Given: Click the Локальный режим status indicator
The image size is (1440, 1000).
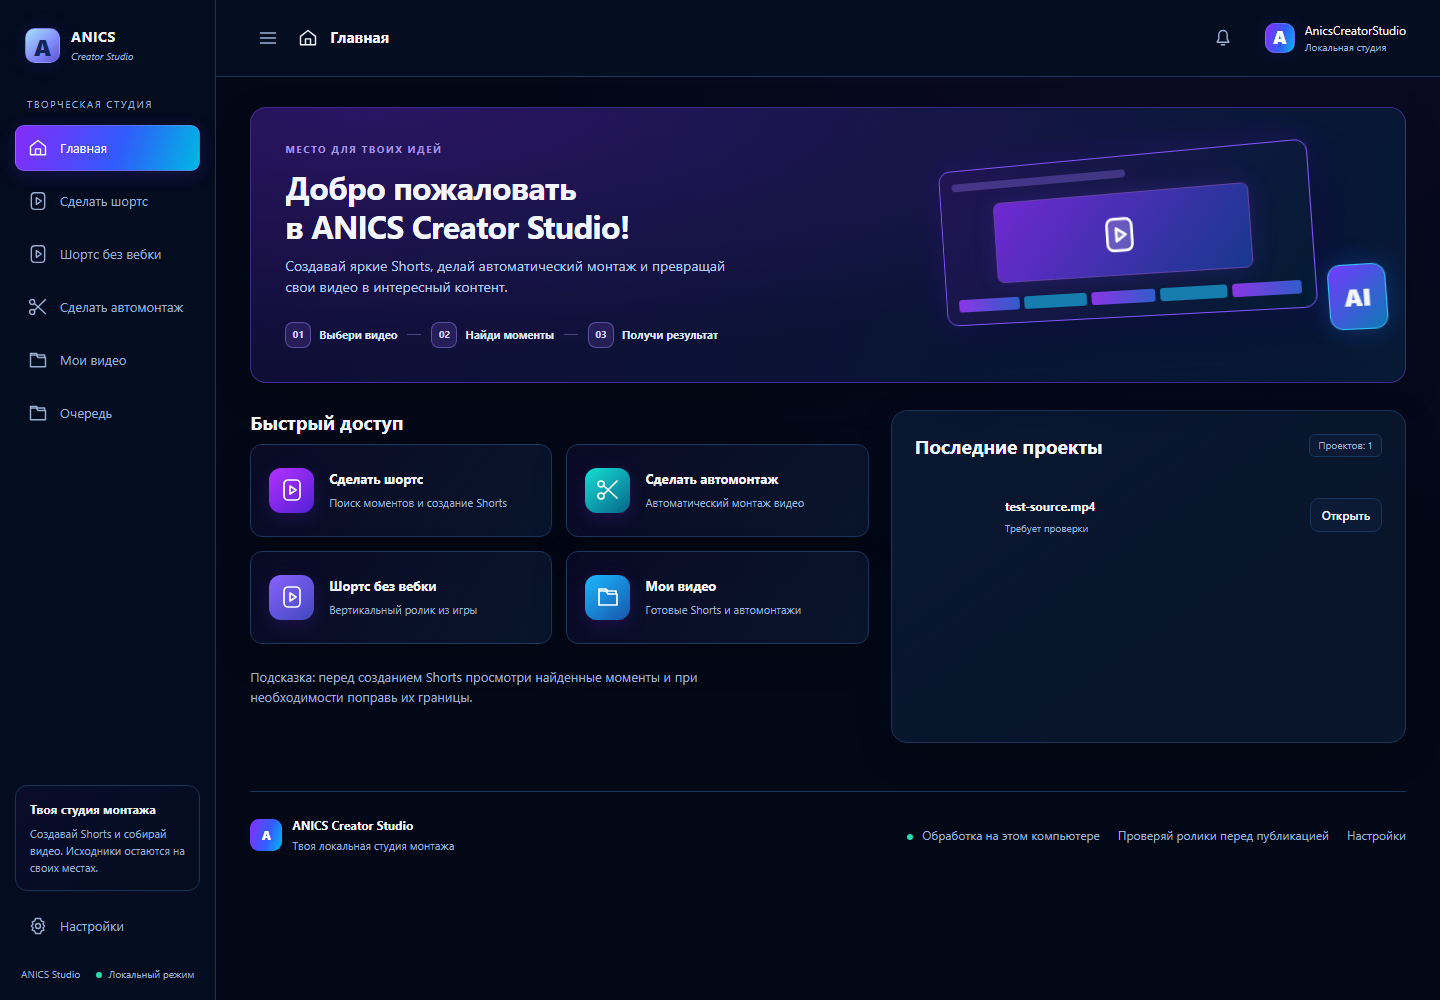Looking at the screenshot, I should point(145,974).
